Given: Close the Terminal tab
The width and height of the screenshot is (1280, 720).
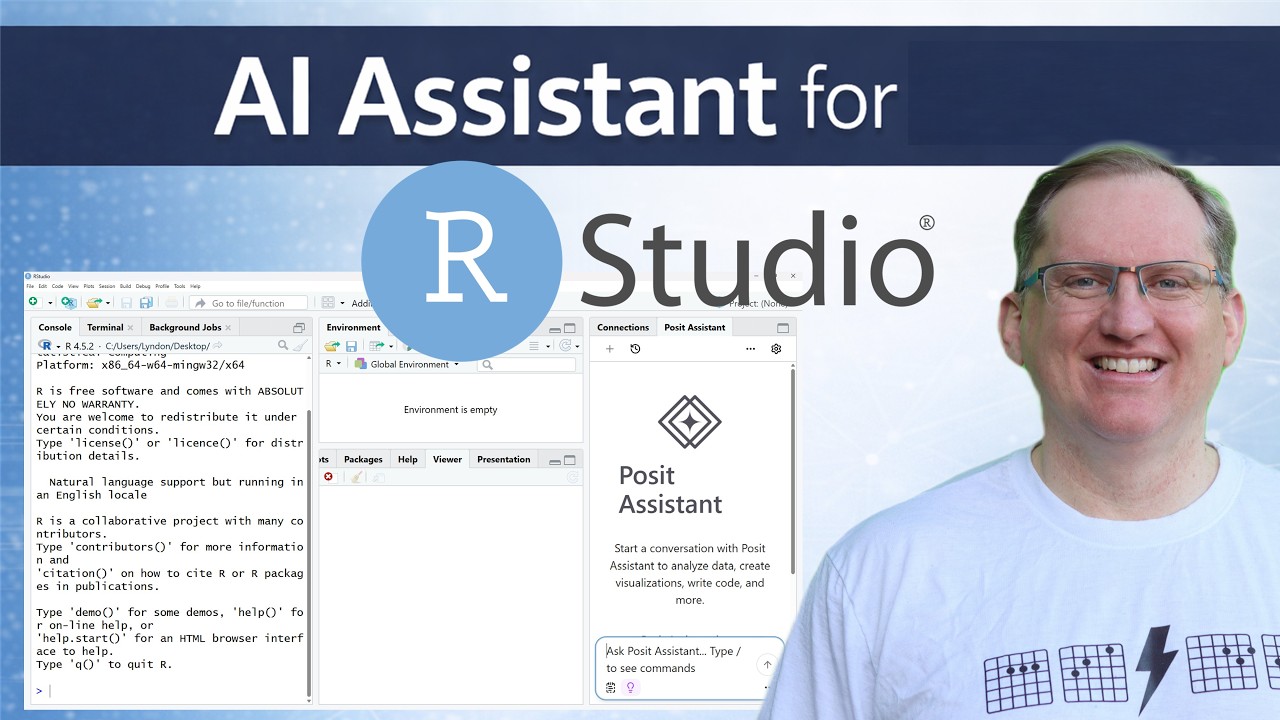Looking at the screenshot, I should 130,327.
